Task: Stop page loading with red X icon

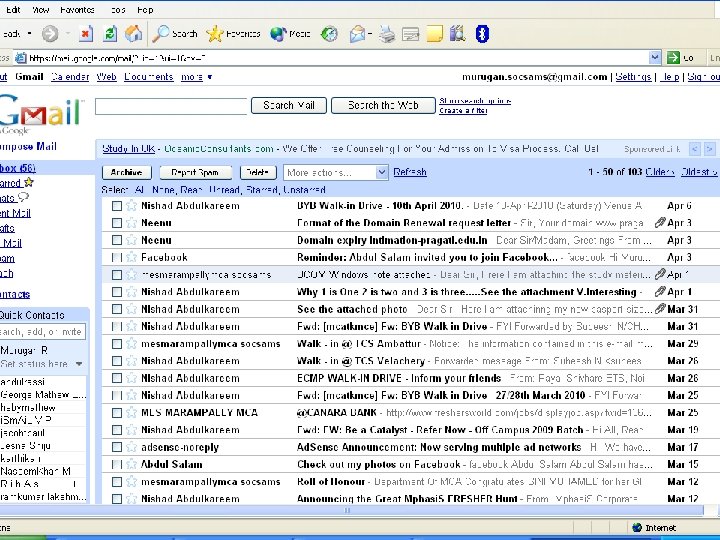Action: (86, 34)
